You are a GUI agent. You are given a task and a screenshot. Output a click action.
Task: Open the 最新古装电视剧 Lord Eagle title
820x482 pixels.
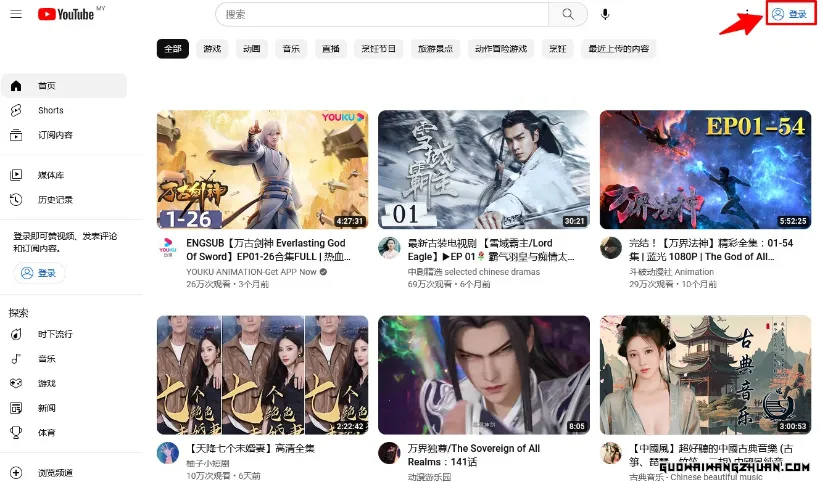pos(491,250)
